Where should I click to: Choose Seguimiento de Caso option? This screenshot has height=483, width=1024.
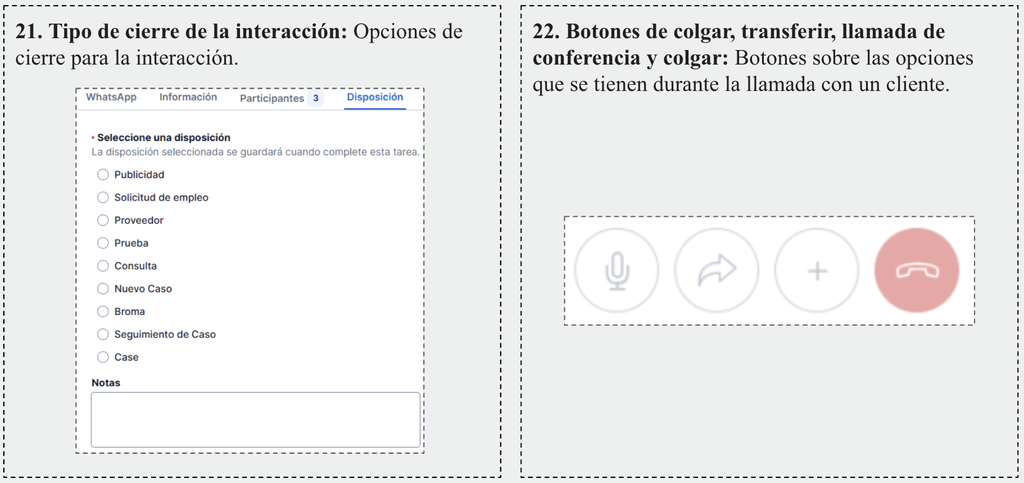(x=103, y=335)
